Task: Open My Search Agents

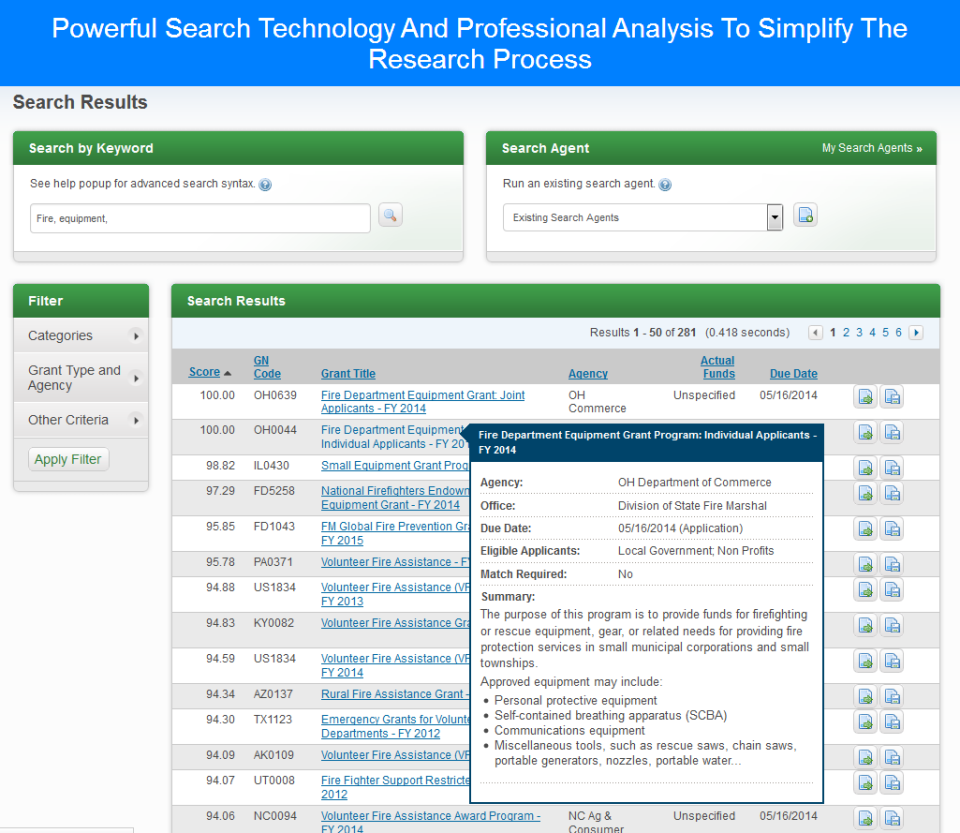Action: click(871, 147)
